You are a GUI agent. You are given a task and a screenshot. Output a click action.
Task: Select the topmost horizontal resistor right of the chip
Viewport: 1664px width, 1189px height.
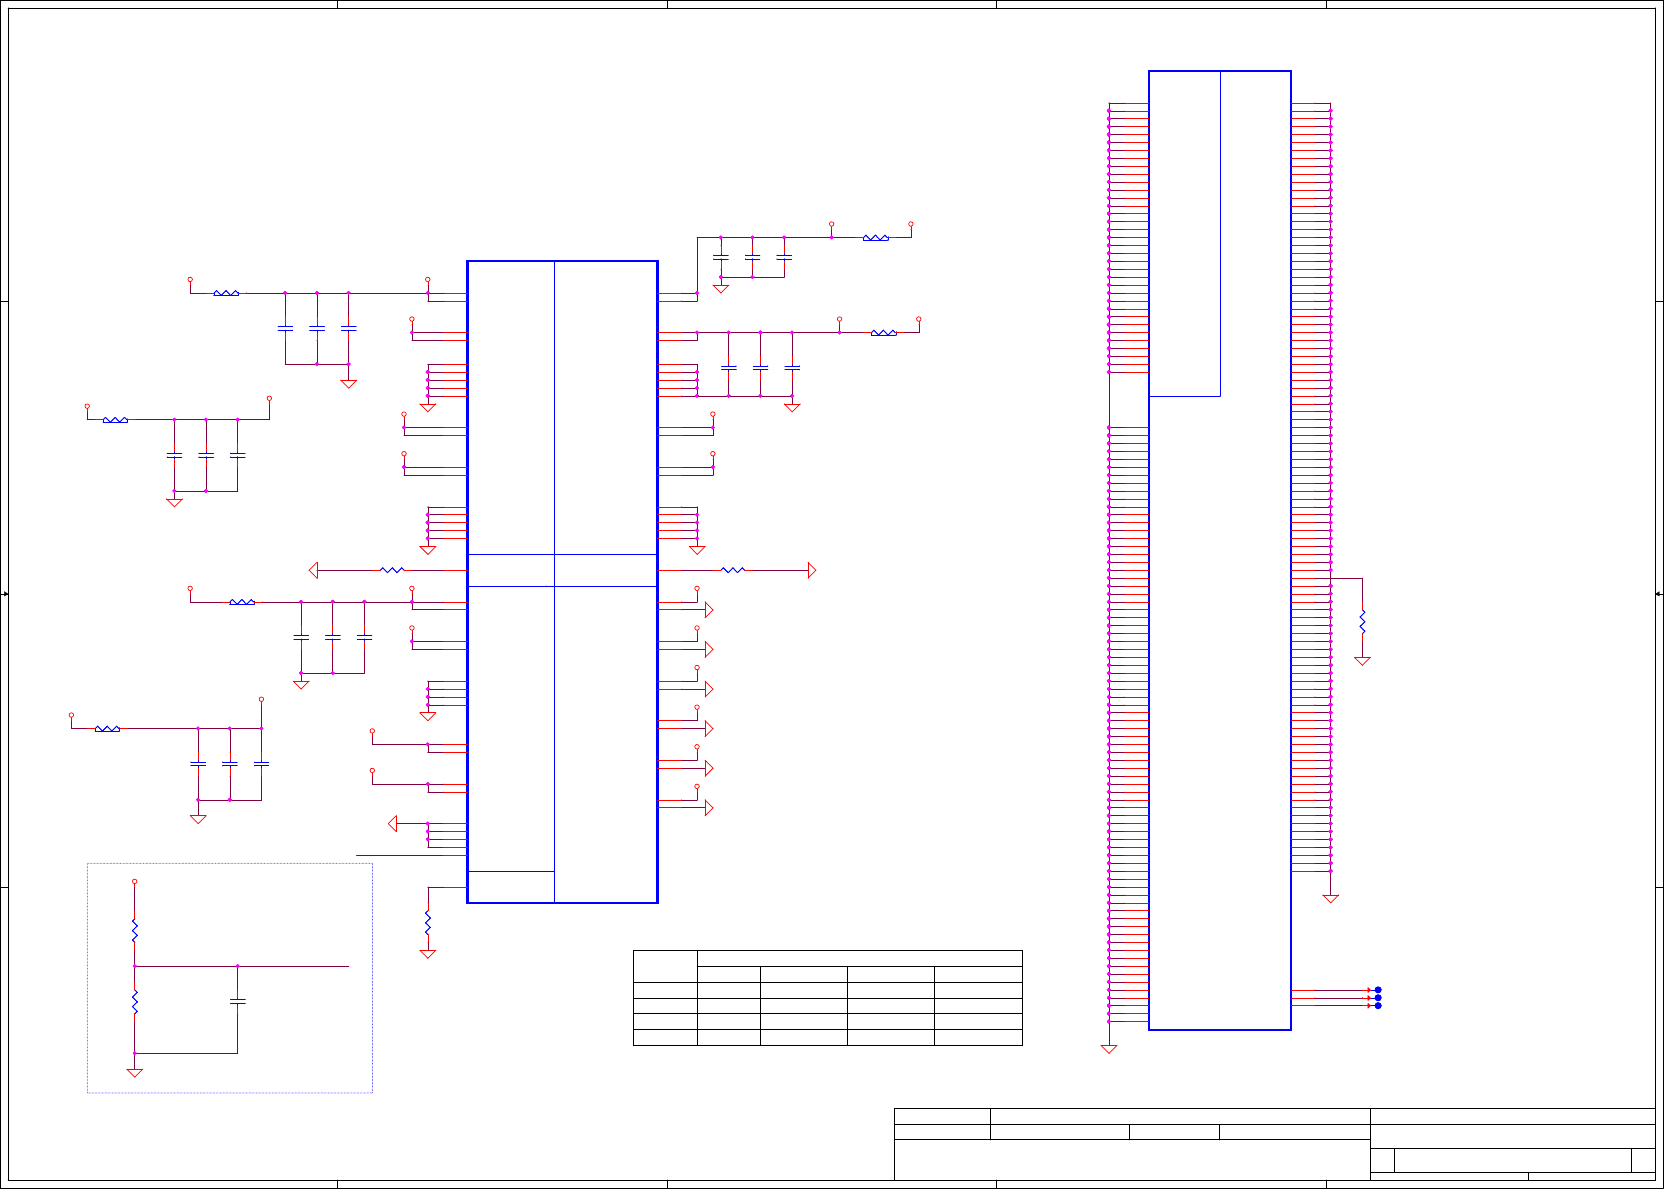[x=876, y=238]
